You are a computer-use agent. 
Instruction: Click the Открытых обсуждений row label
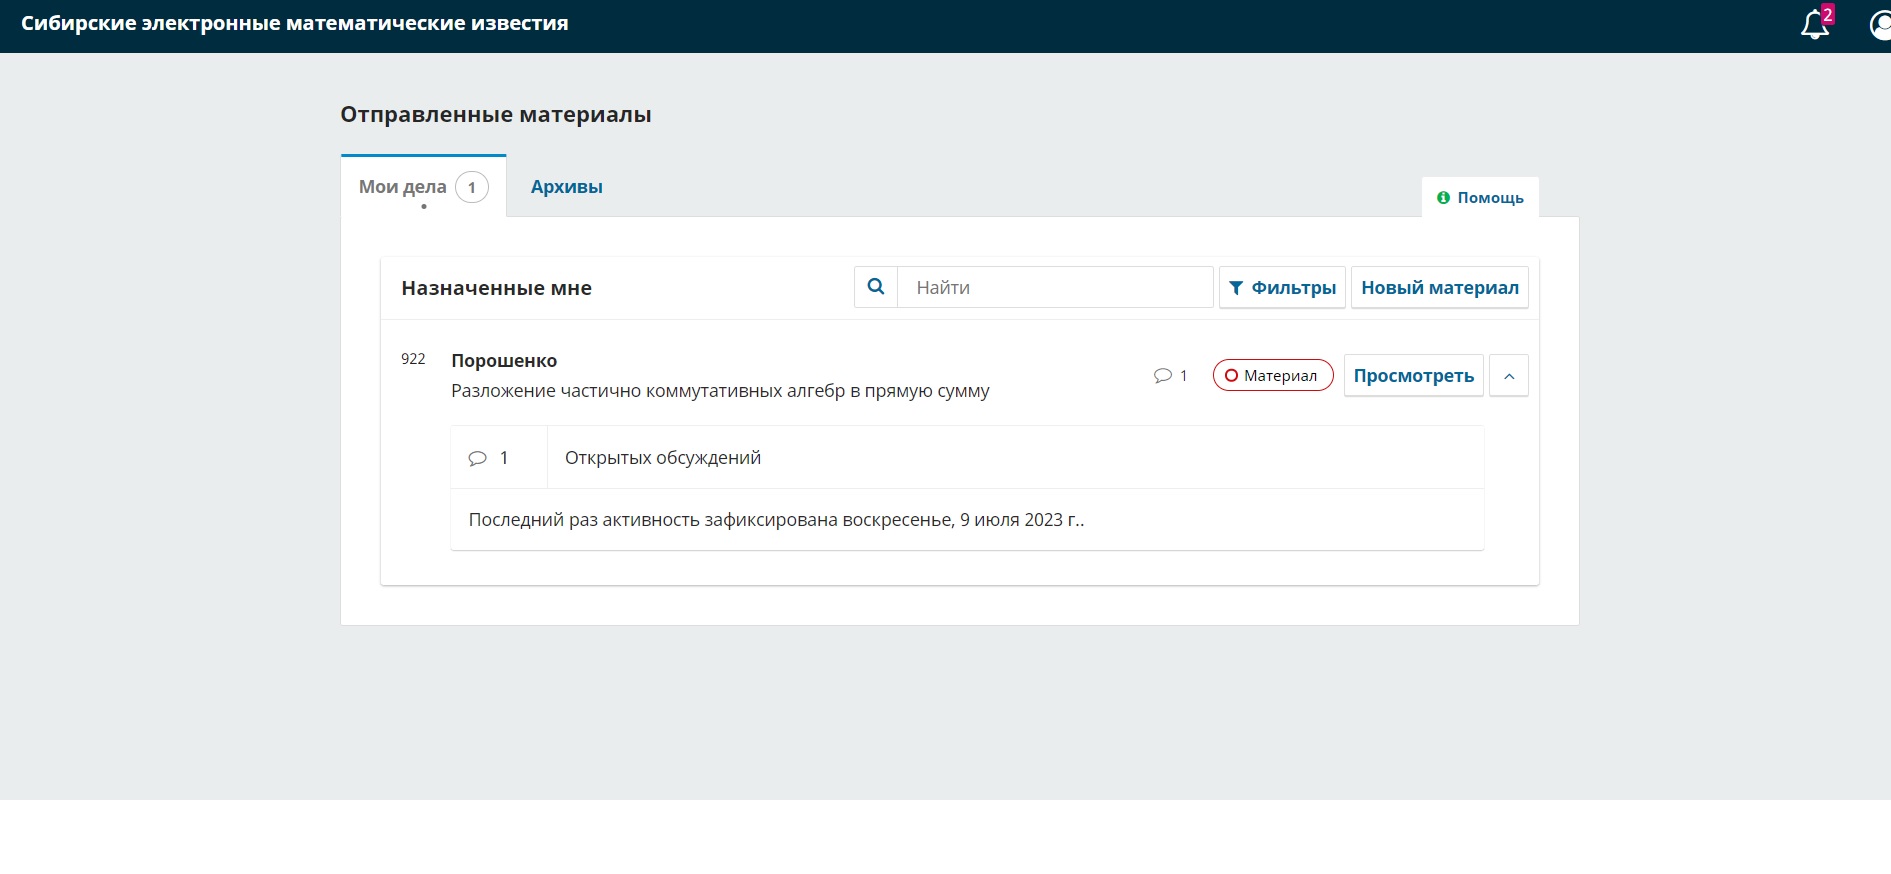[x=662, y=458]
